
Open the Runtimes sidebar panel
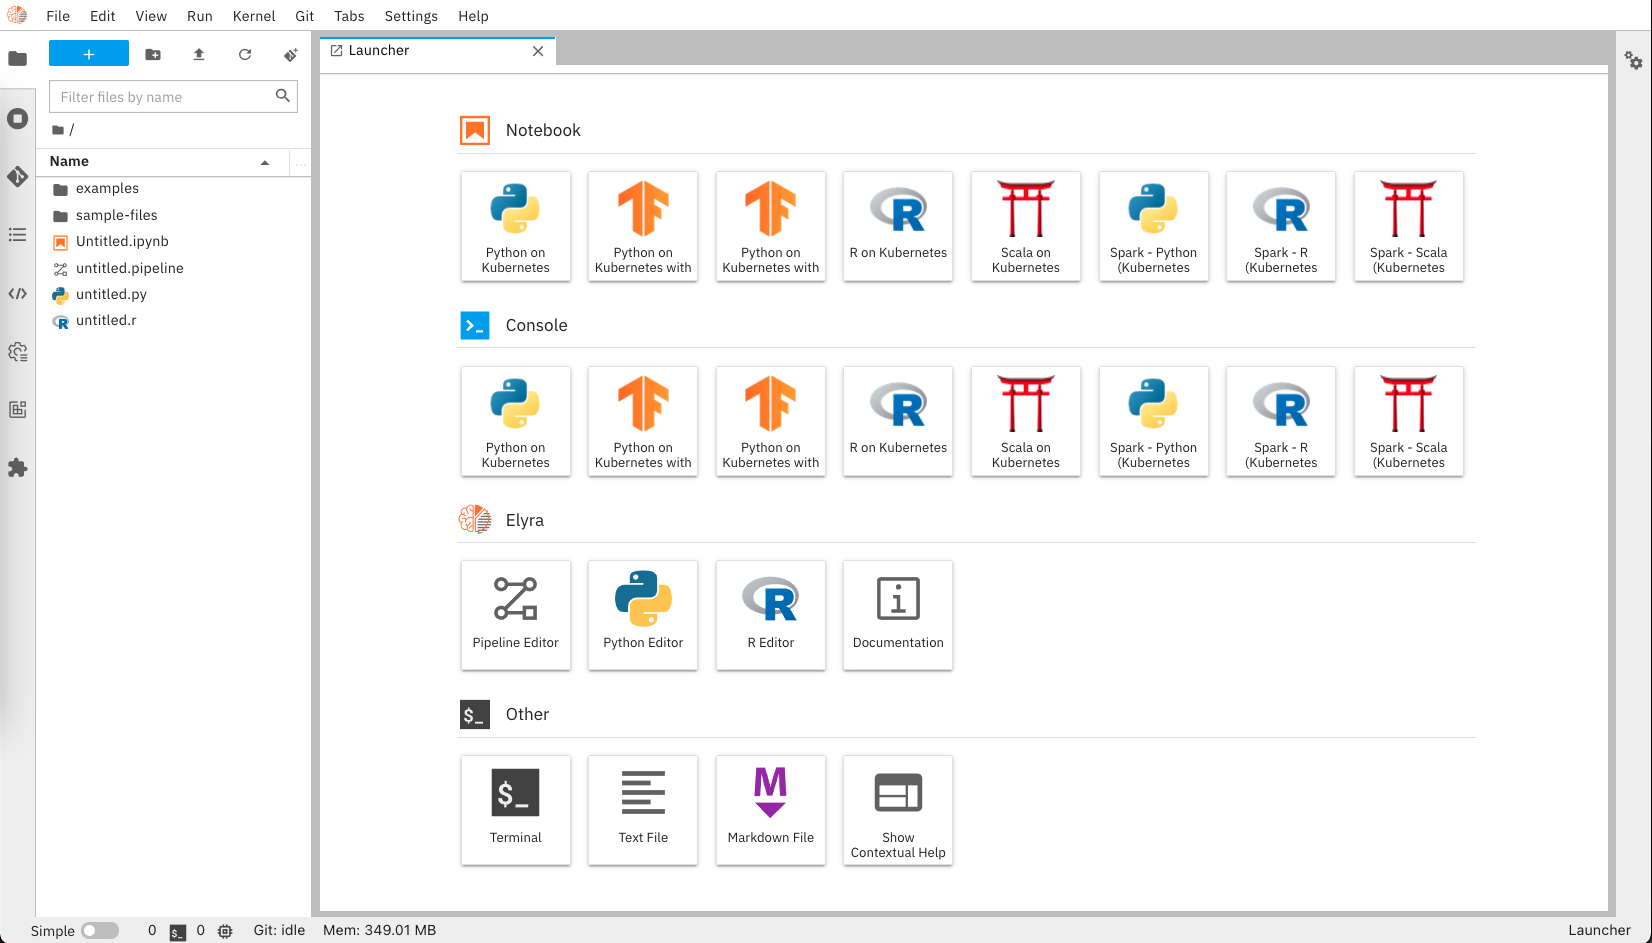[17, 352]
